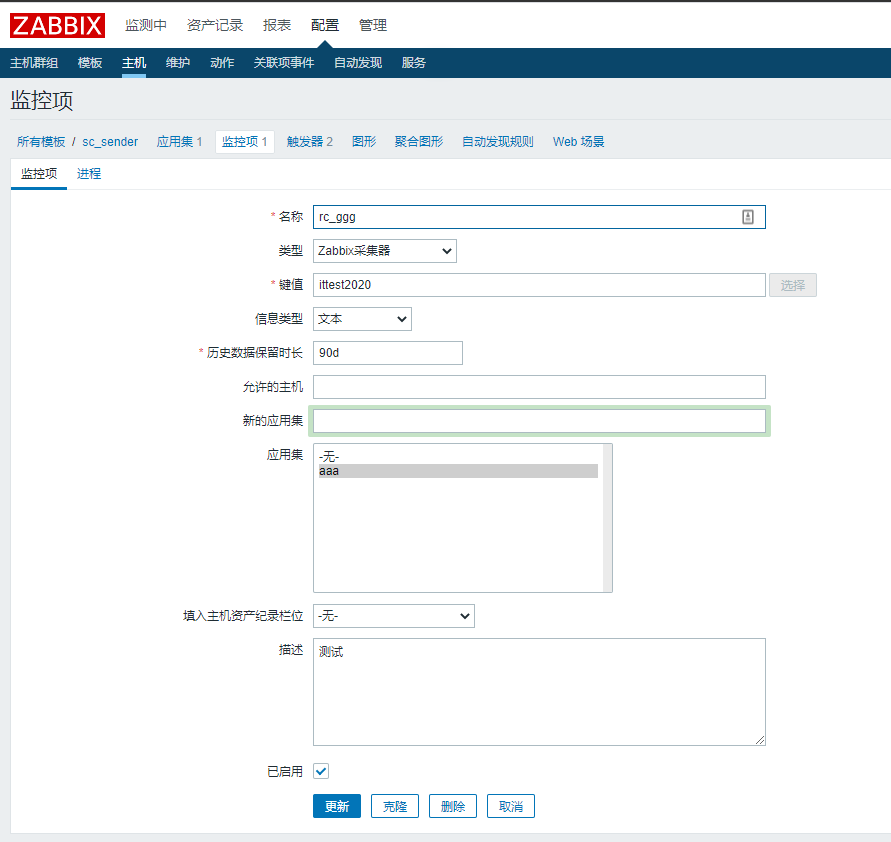This screenshot has width=891, height=842.
Task: Open the 资产记录 top menu
Action: (x=215, y=26)
